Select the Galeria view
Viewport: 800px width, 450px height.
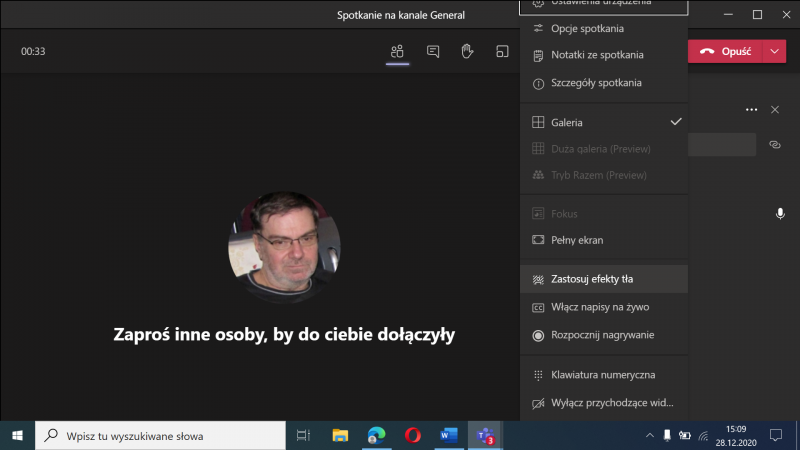(604, 122)
